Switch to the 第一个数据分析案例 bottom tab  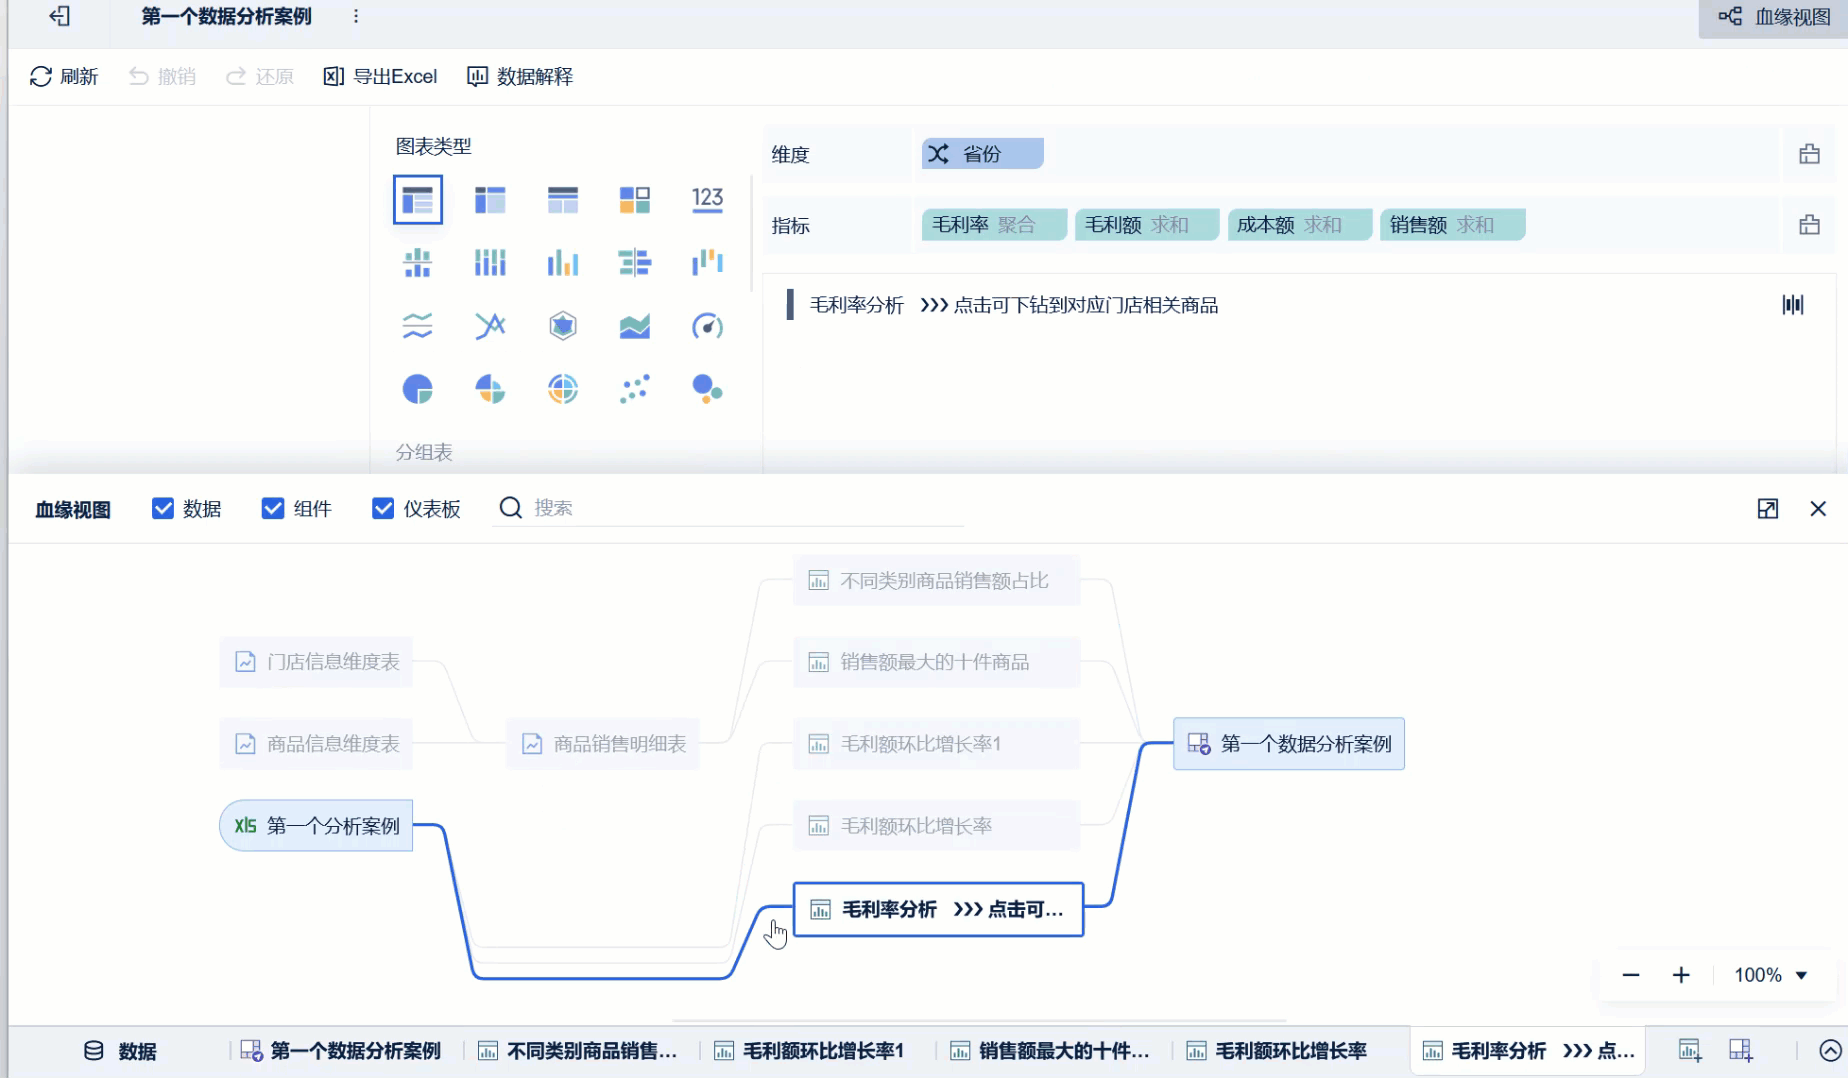point(341,1051)
